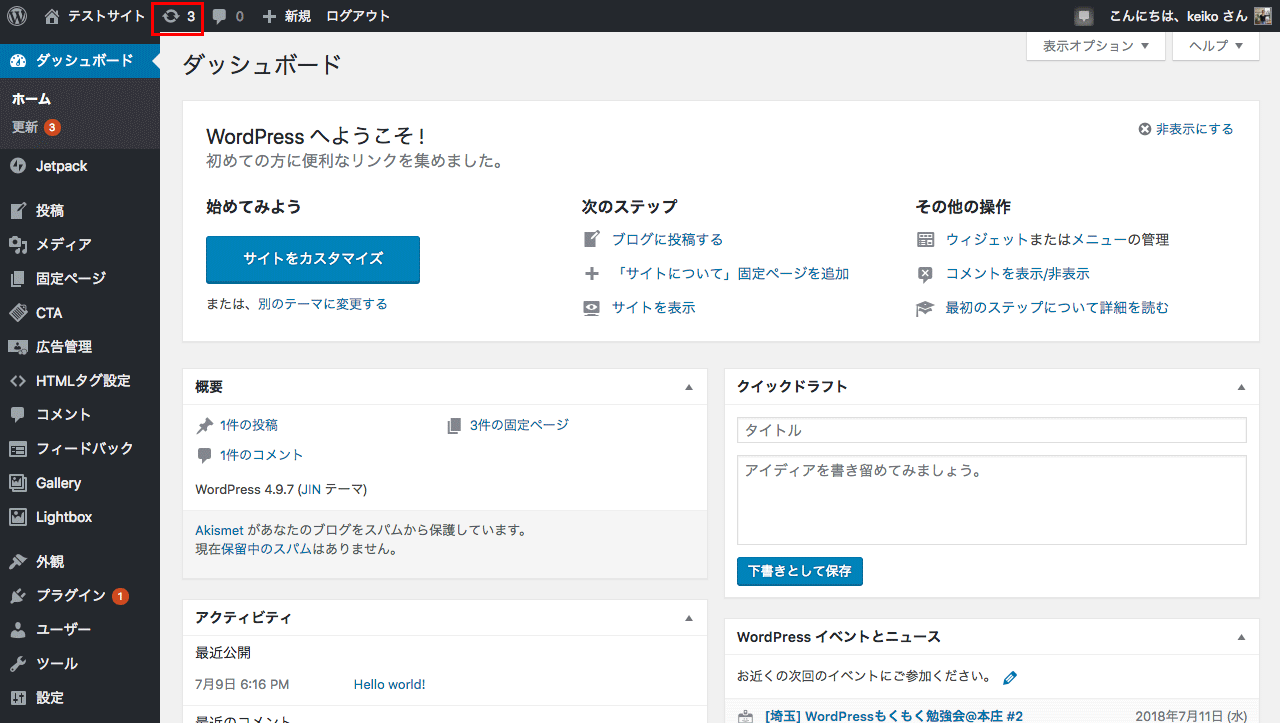Click ログアウト in admin bar

click(x=358, y=17)
